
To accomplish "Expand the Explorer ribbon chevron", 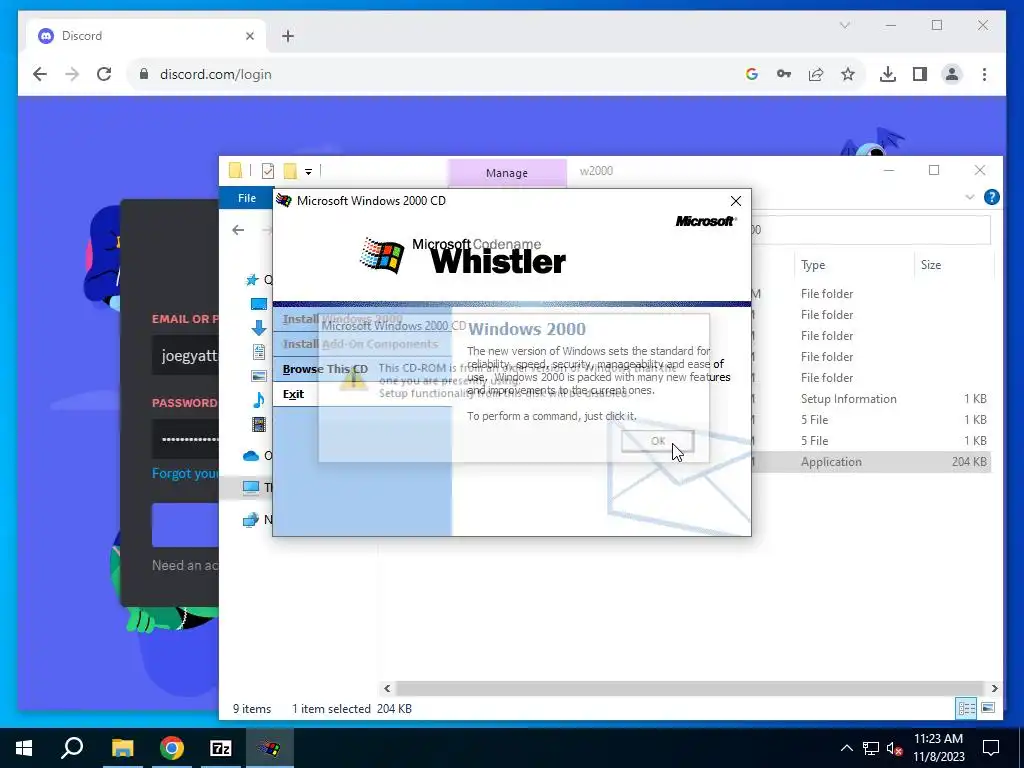I will [x=970, y=197].
